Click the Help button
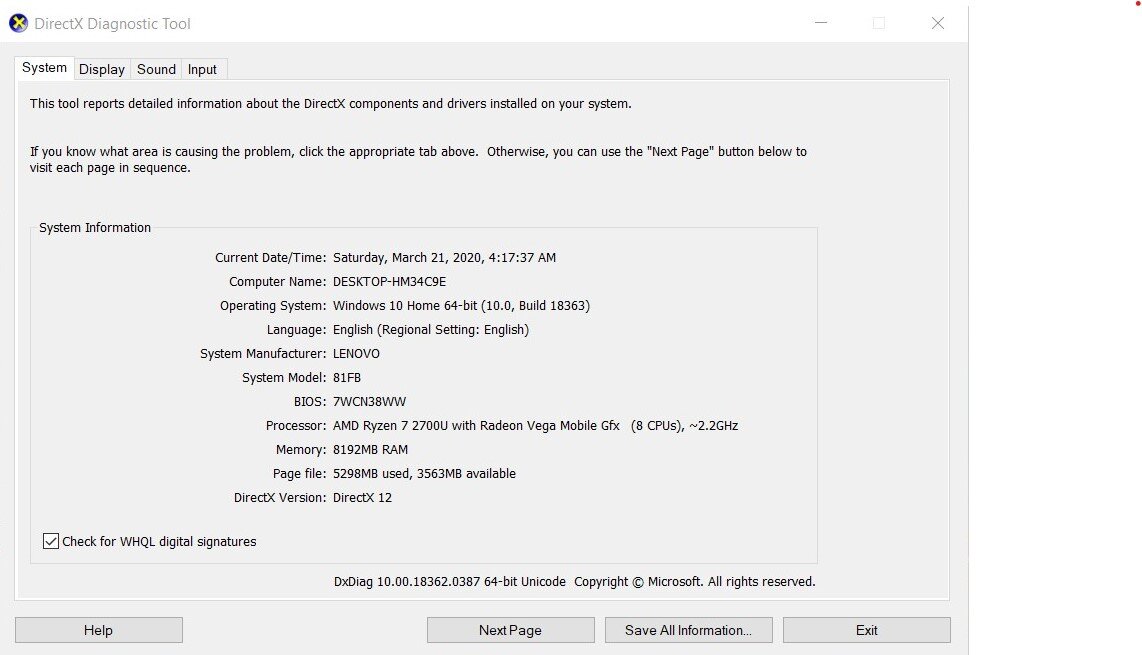This screenshot has width=1142, height=655. (x=99, y=630)
